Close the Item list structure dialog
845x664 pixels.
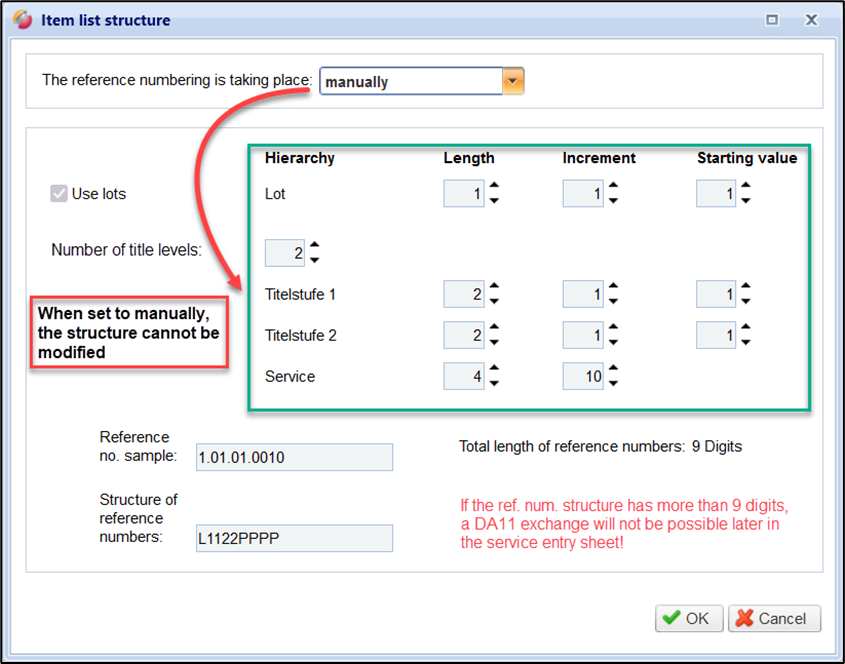(x=811, y=19)
